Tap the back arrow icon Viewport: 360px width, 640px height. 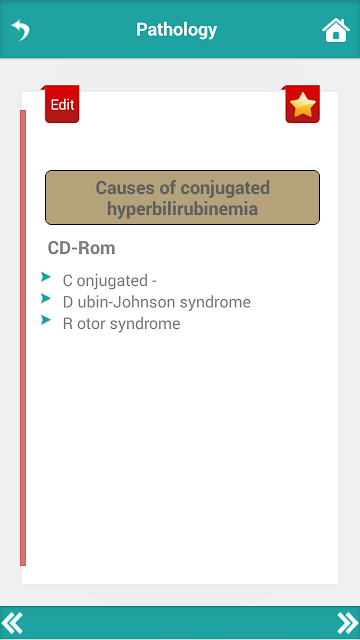click(x=20, y=30)
